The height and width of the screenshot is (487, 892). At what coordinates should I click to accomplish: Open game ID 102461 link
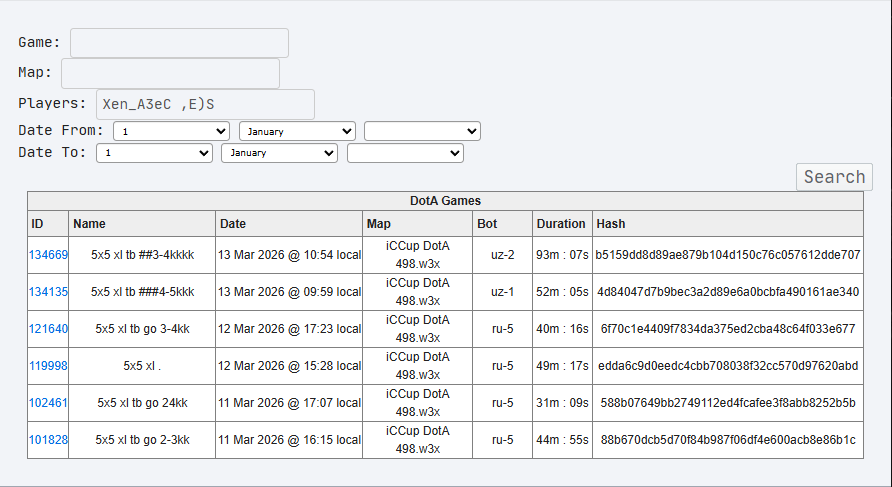48,403
